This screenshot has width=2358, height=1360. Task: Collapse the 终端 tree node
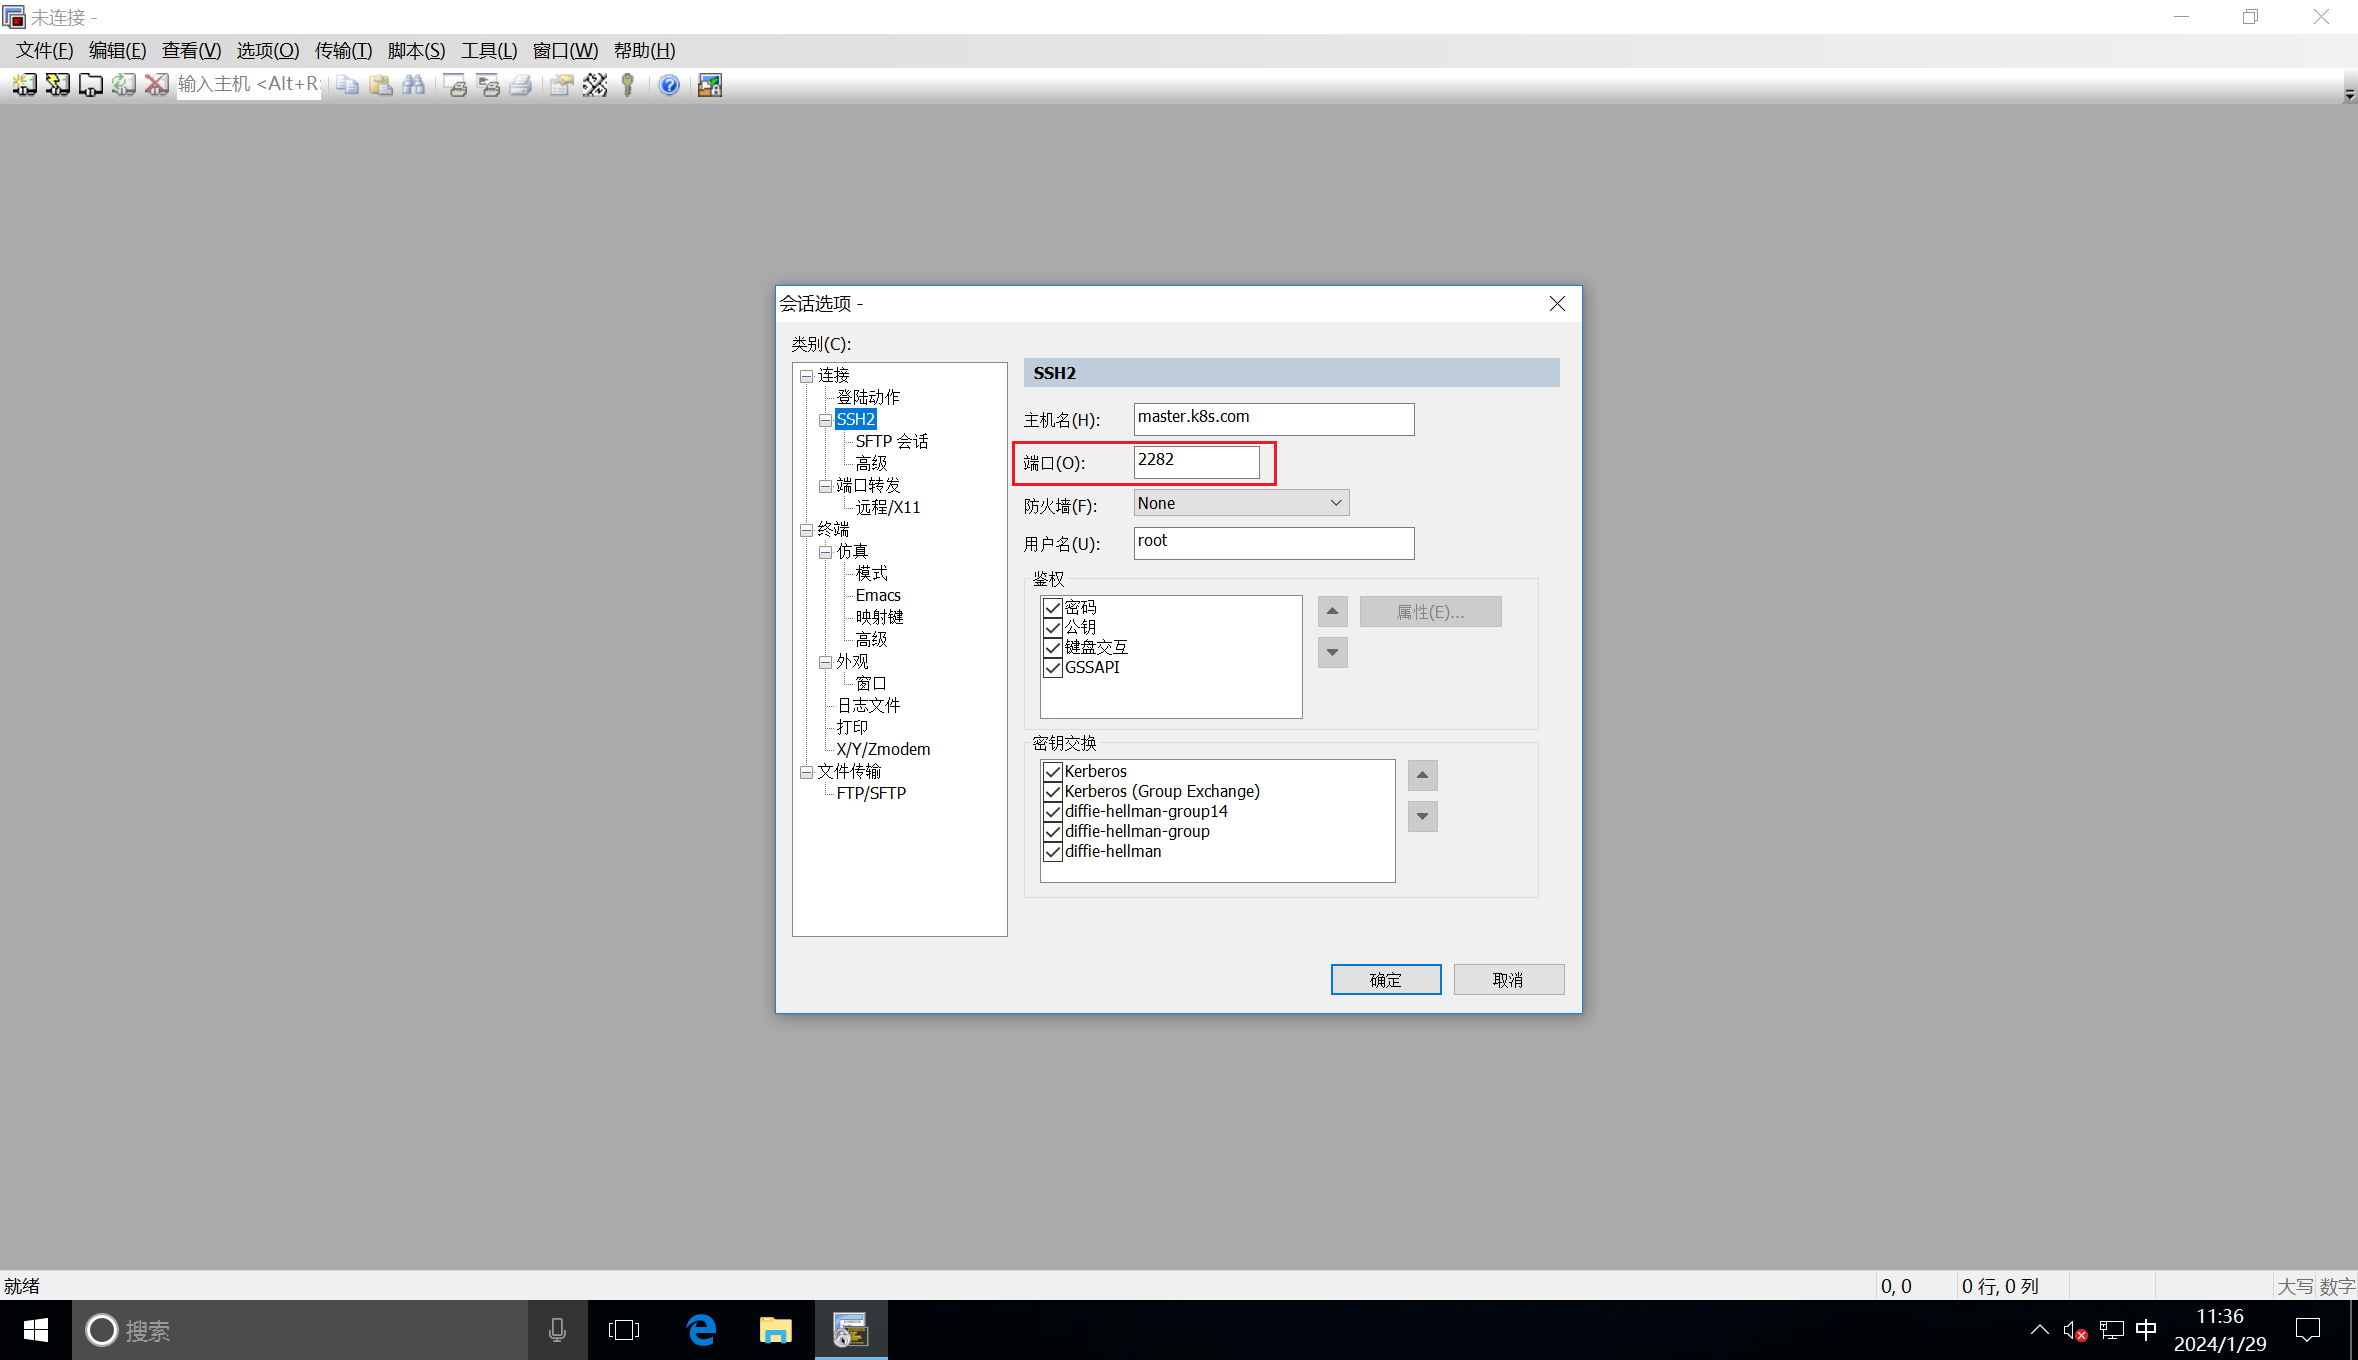coord(806,530)
